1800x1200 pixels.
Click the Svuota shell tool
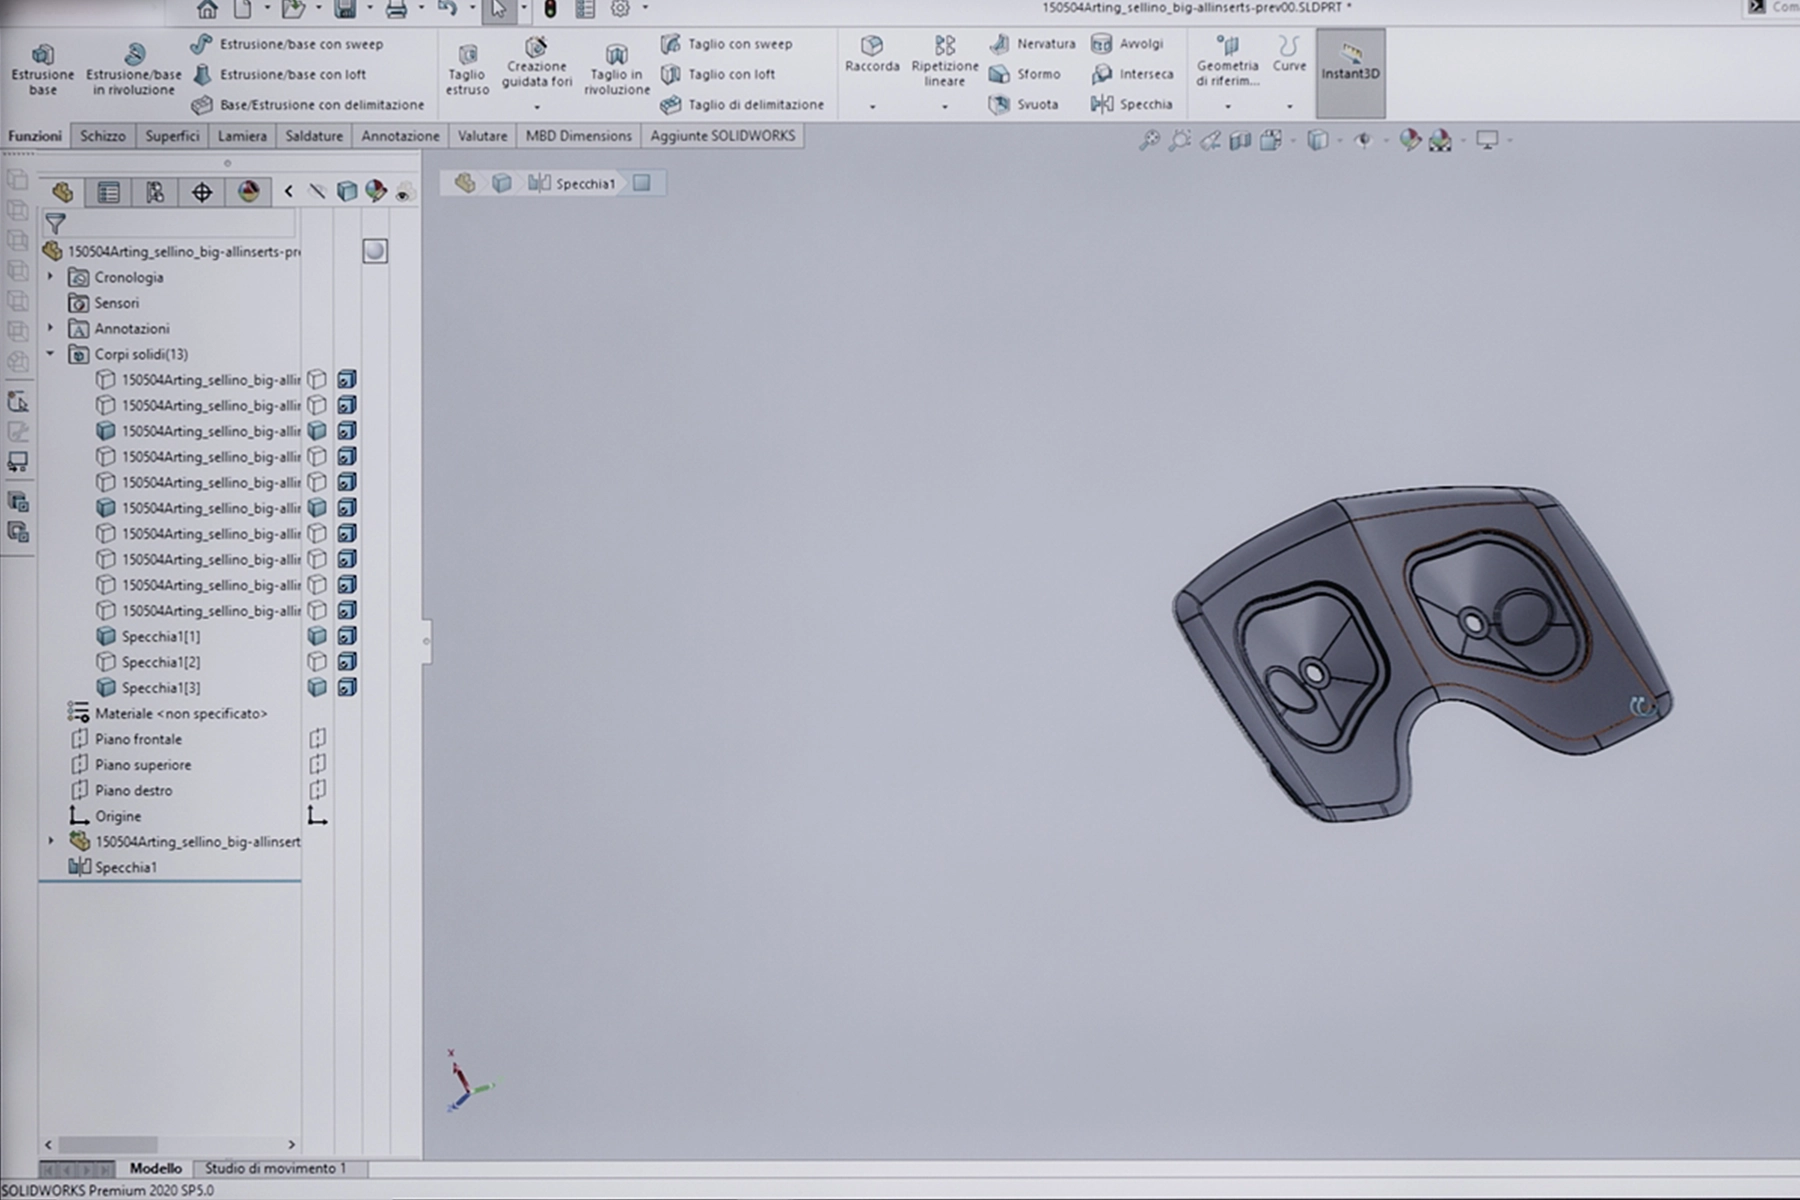1023,104
